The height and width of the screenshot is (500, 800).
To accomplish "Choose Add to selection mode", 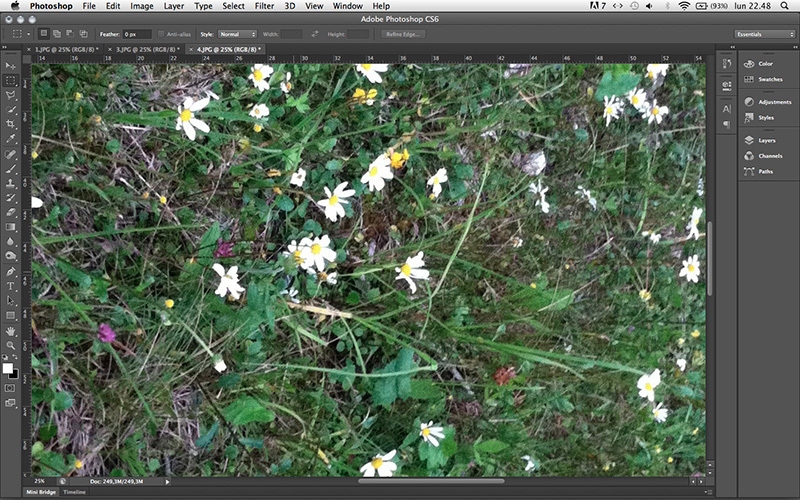I will (x=57, y=34).
